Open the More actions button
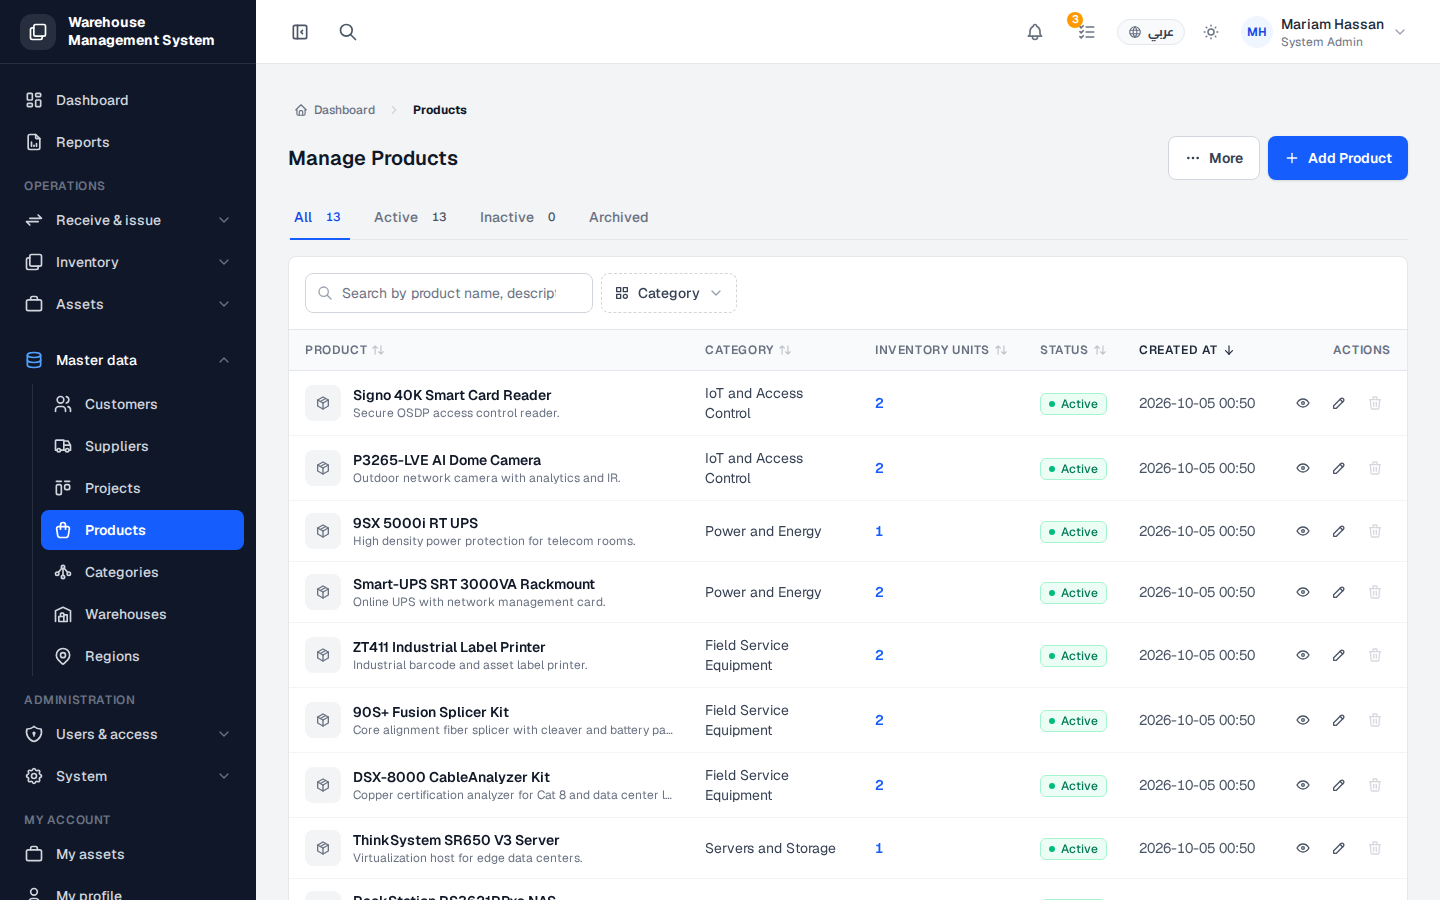Screen dimensions: 1440x900 click(x=1214, y=158)
